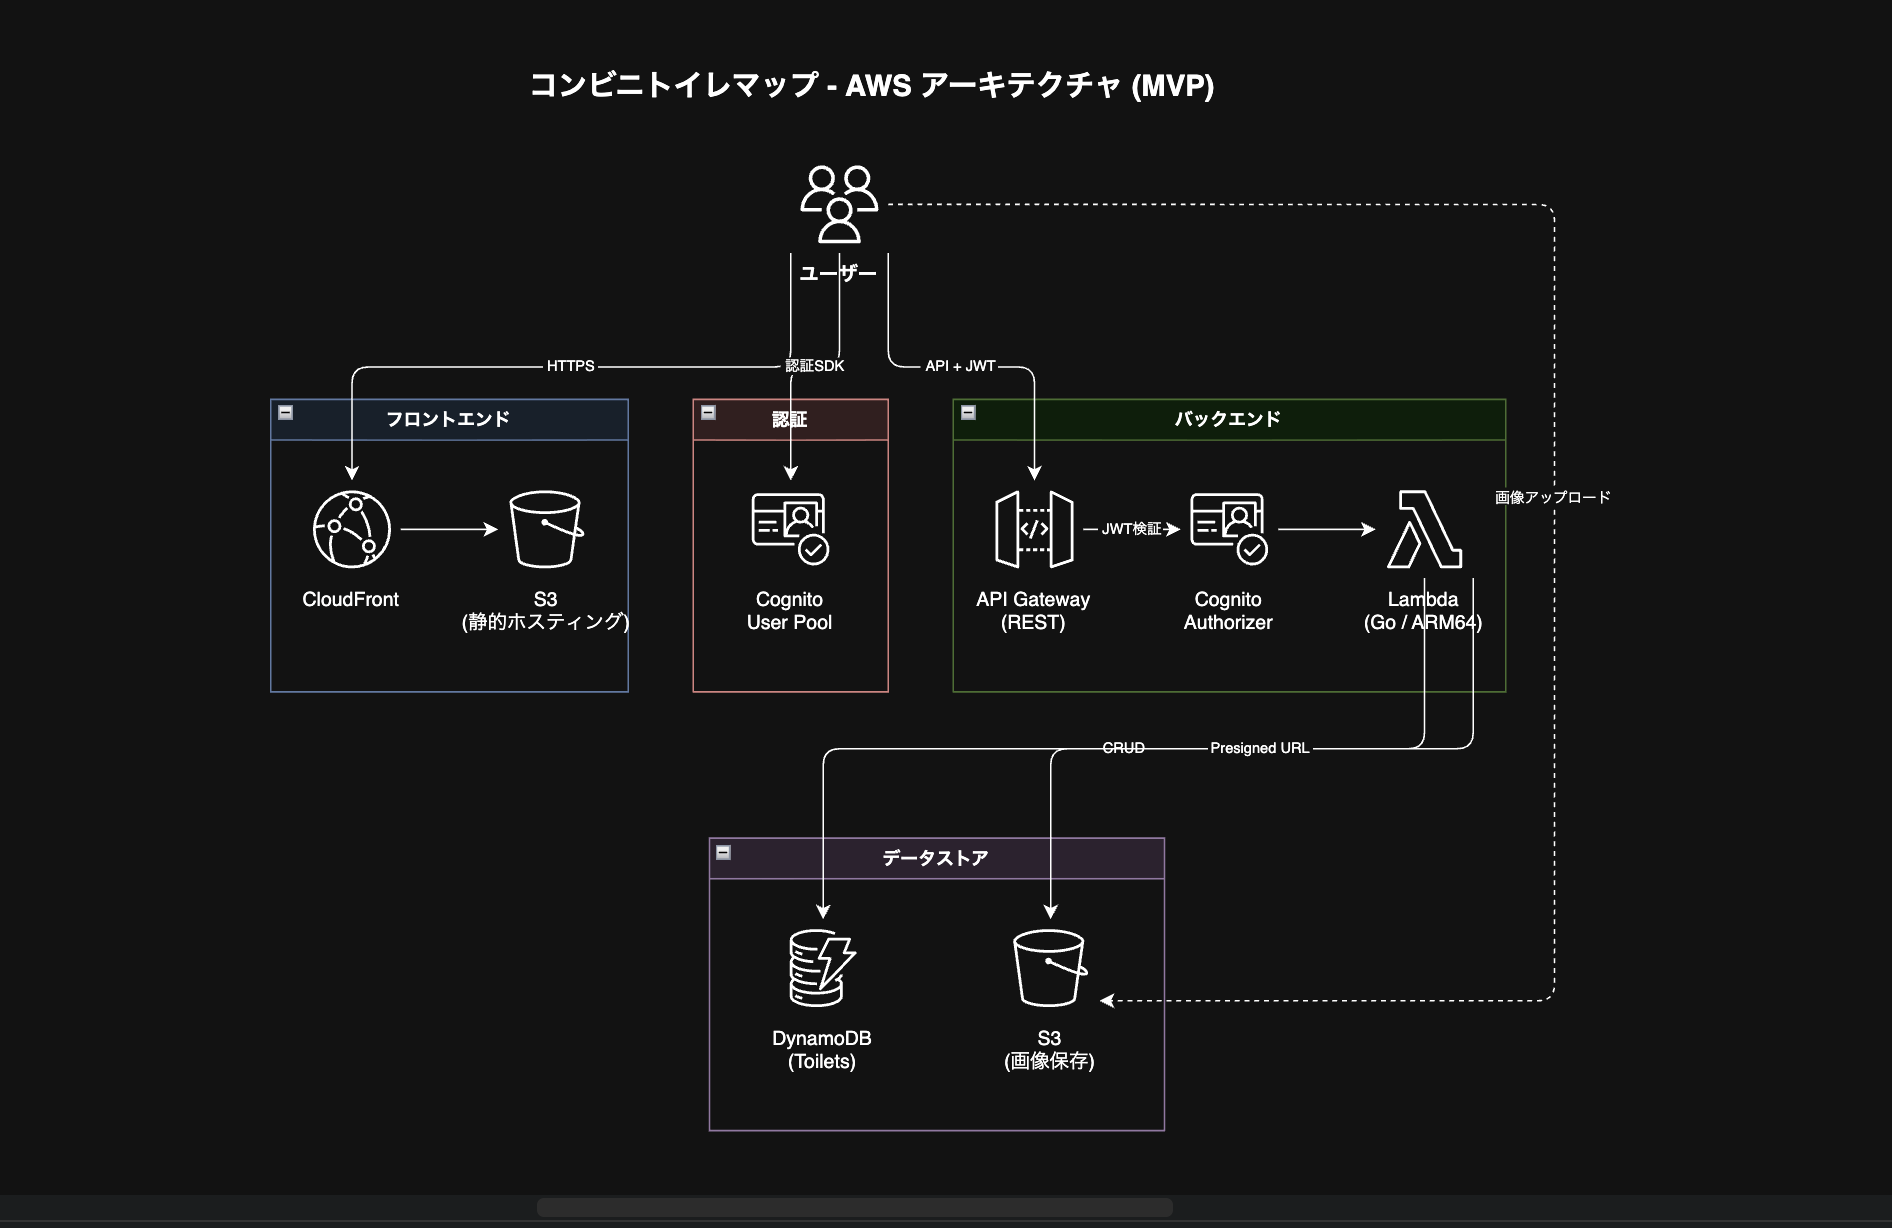The height and width of the screenshot is (1228, 1892).
Task: Select the バックエンド group header
Action: point(1228,419)
